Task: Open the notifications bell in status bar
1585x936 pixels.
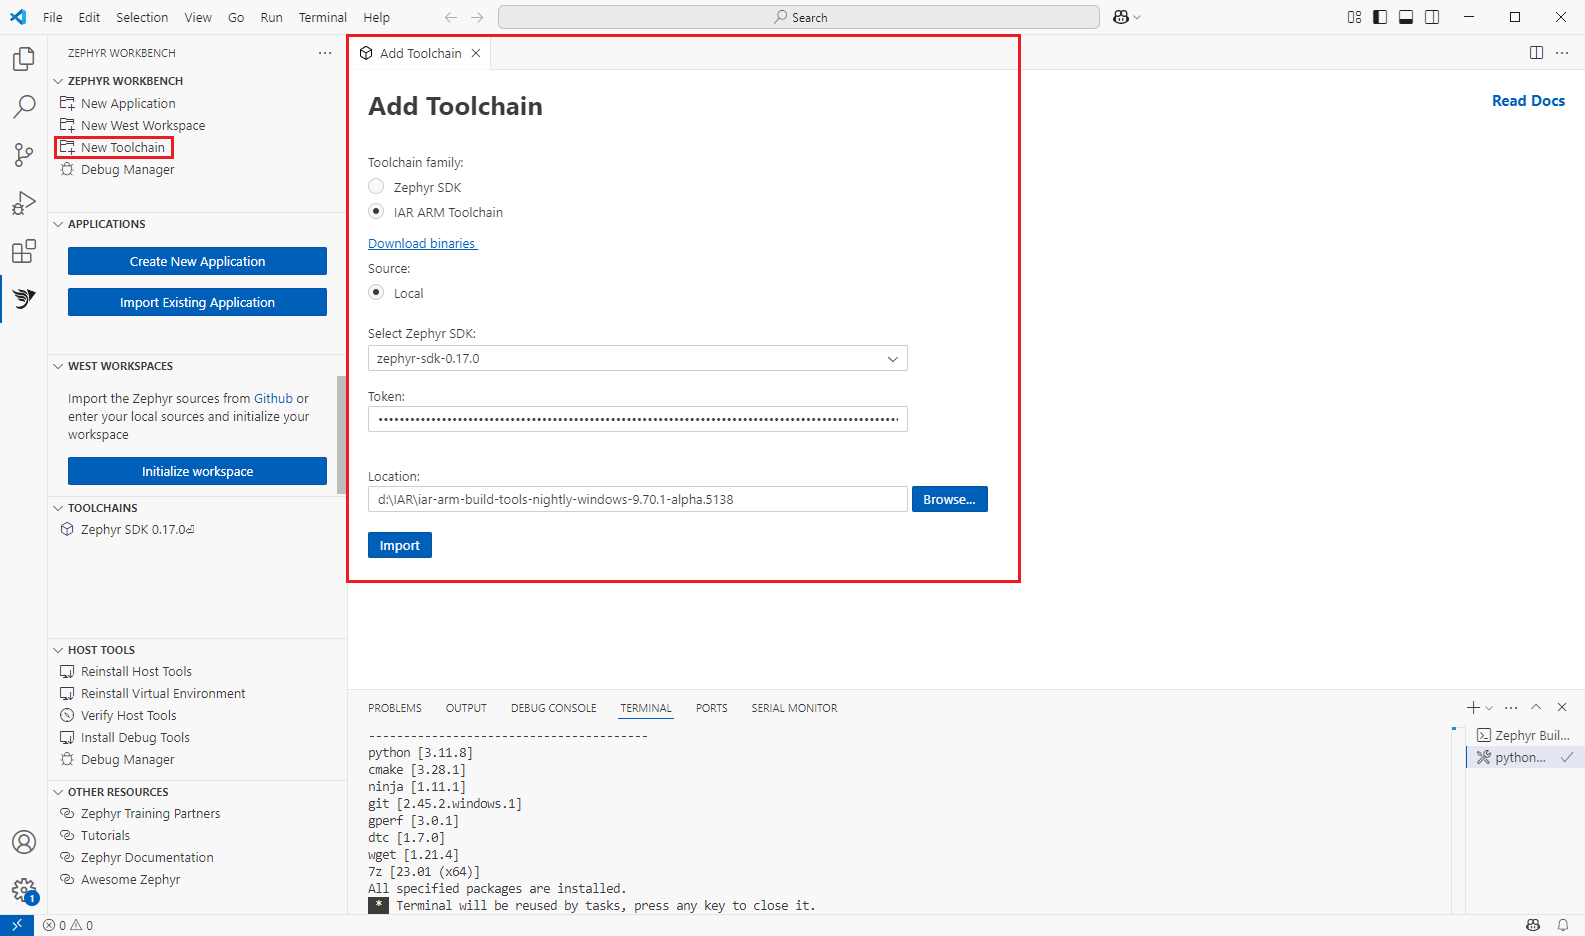Action: pos(1563,925)
